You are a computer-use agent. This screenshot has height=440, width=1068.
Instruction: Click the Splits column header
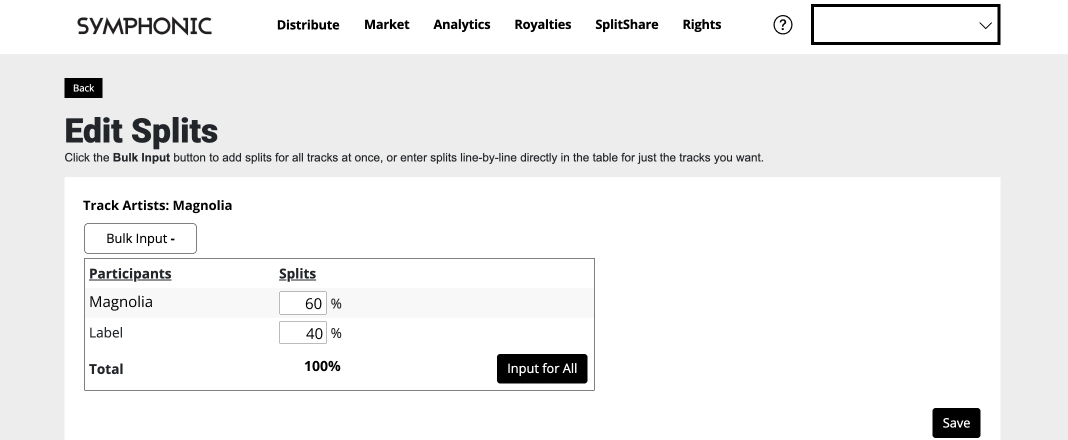[297, 274]
